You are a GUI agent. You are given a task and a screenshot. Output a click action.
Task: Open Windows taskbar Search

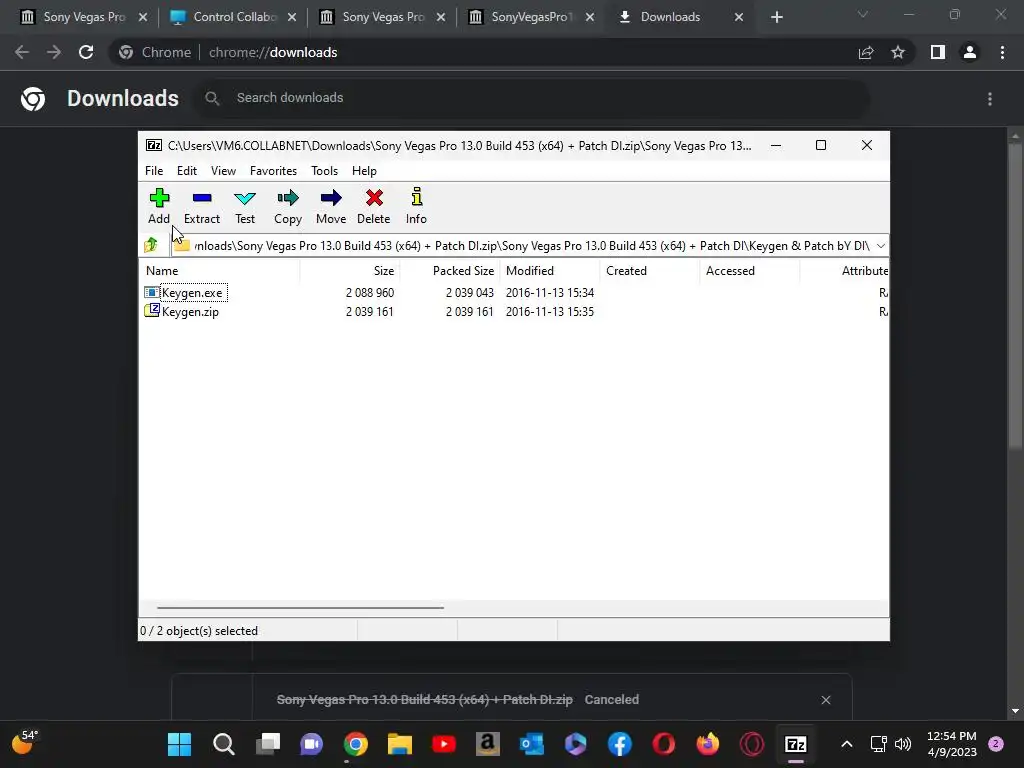[223, 744]
